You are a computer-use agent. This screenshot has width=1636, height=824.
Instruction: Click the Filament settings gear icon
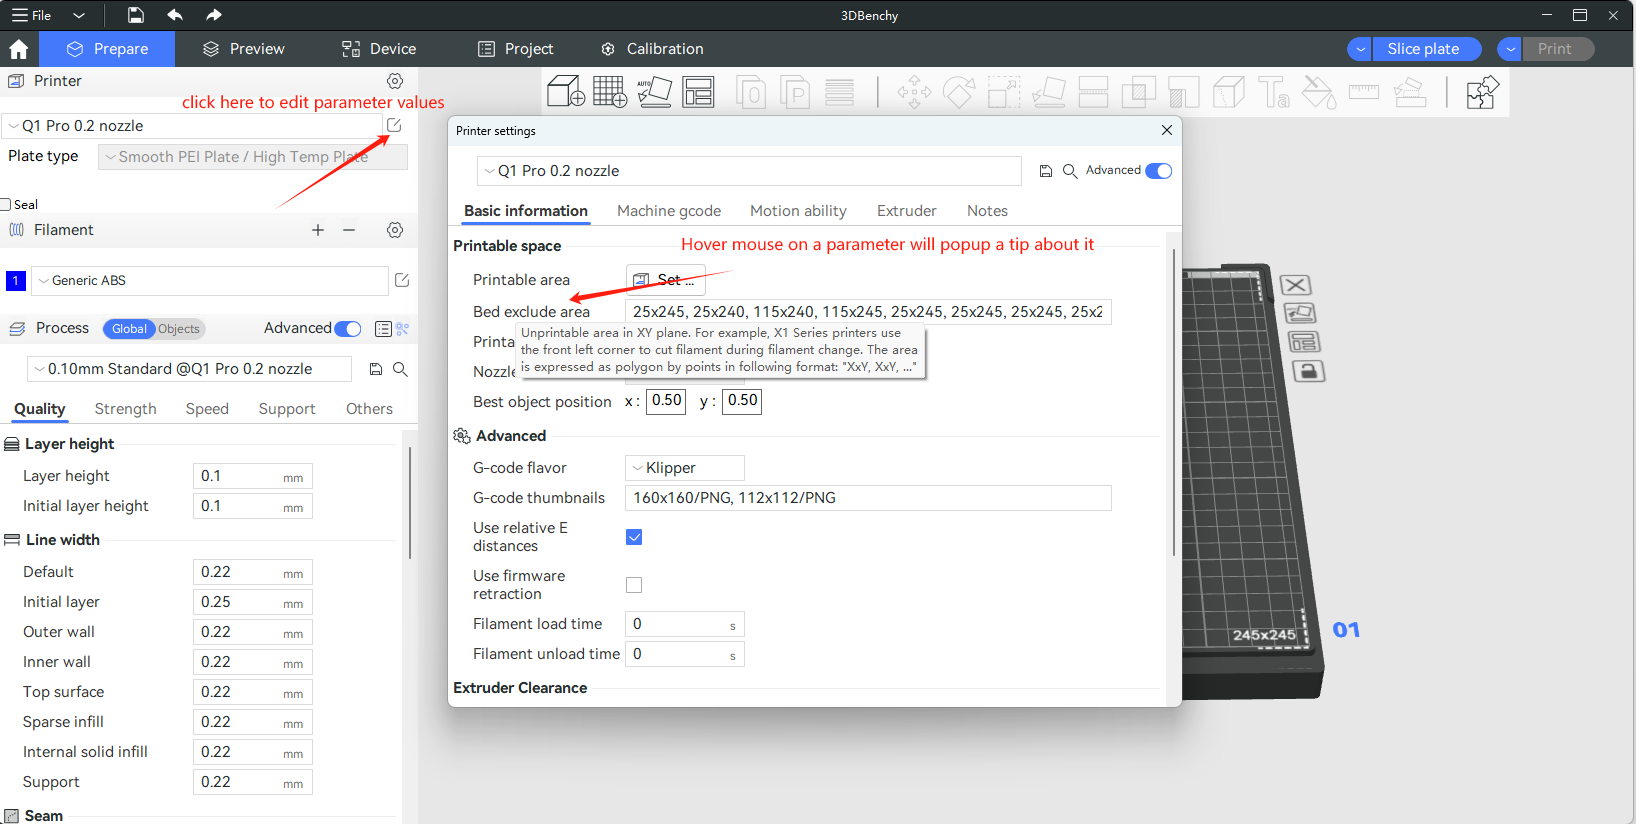tap(395, 230)
